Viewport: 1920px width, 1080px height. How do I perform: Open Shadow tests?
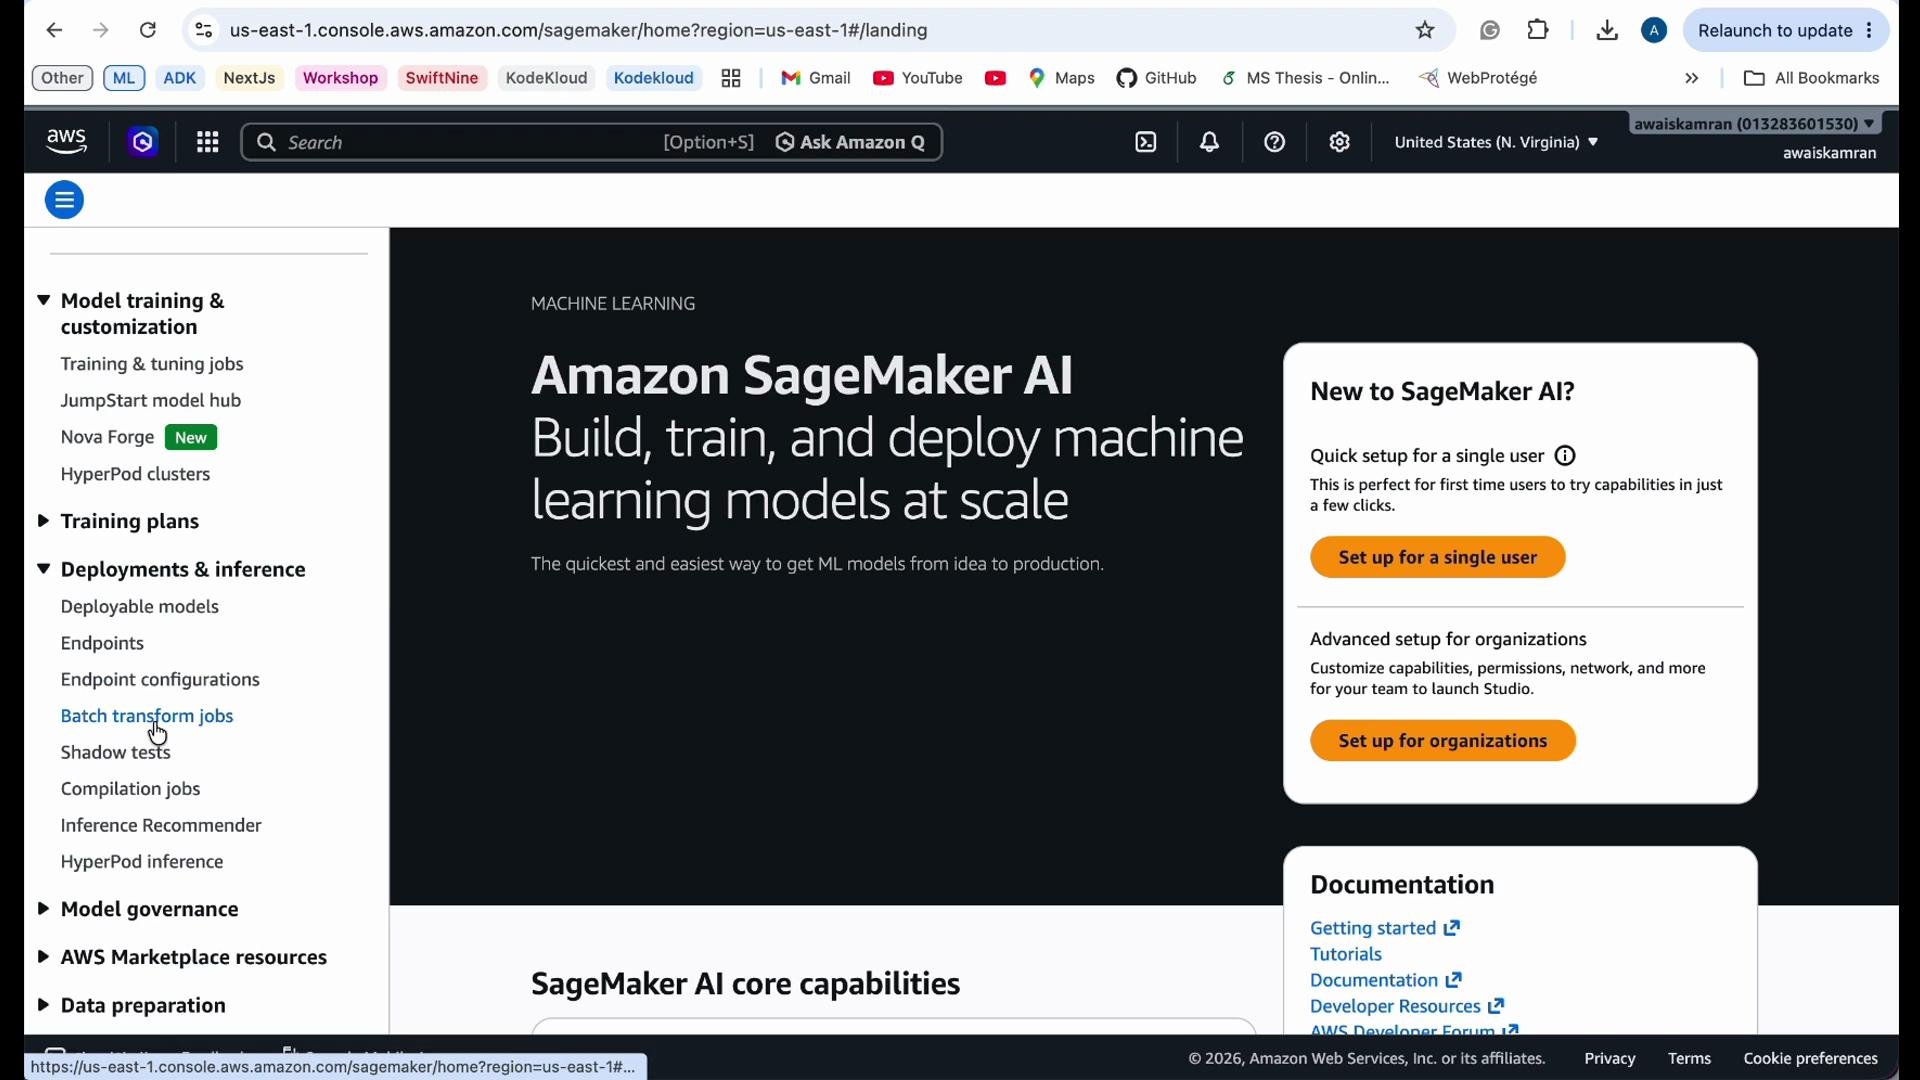(116, 753)
